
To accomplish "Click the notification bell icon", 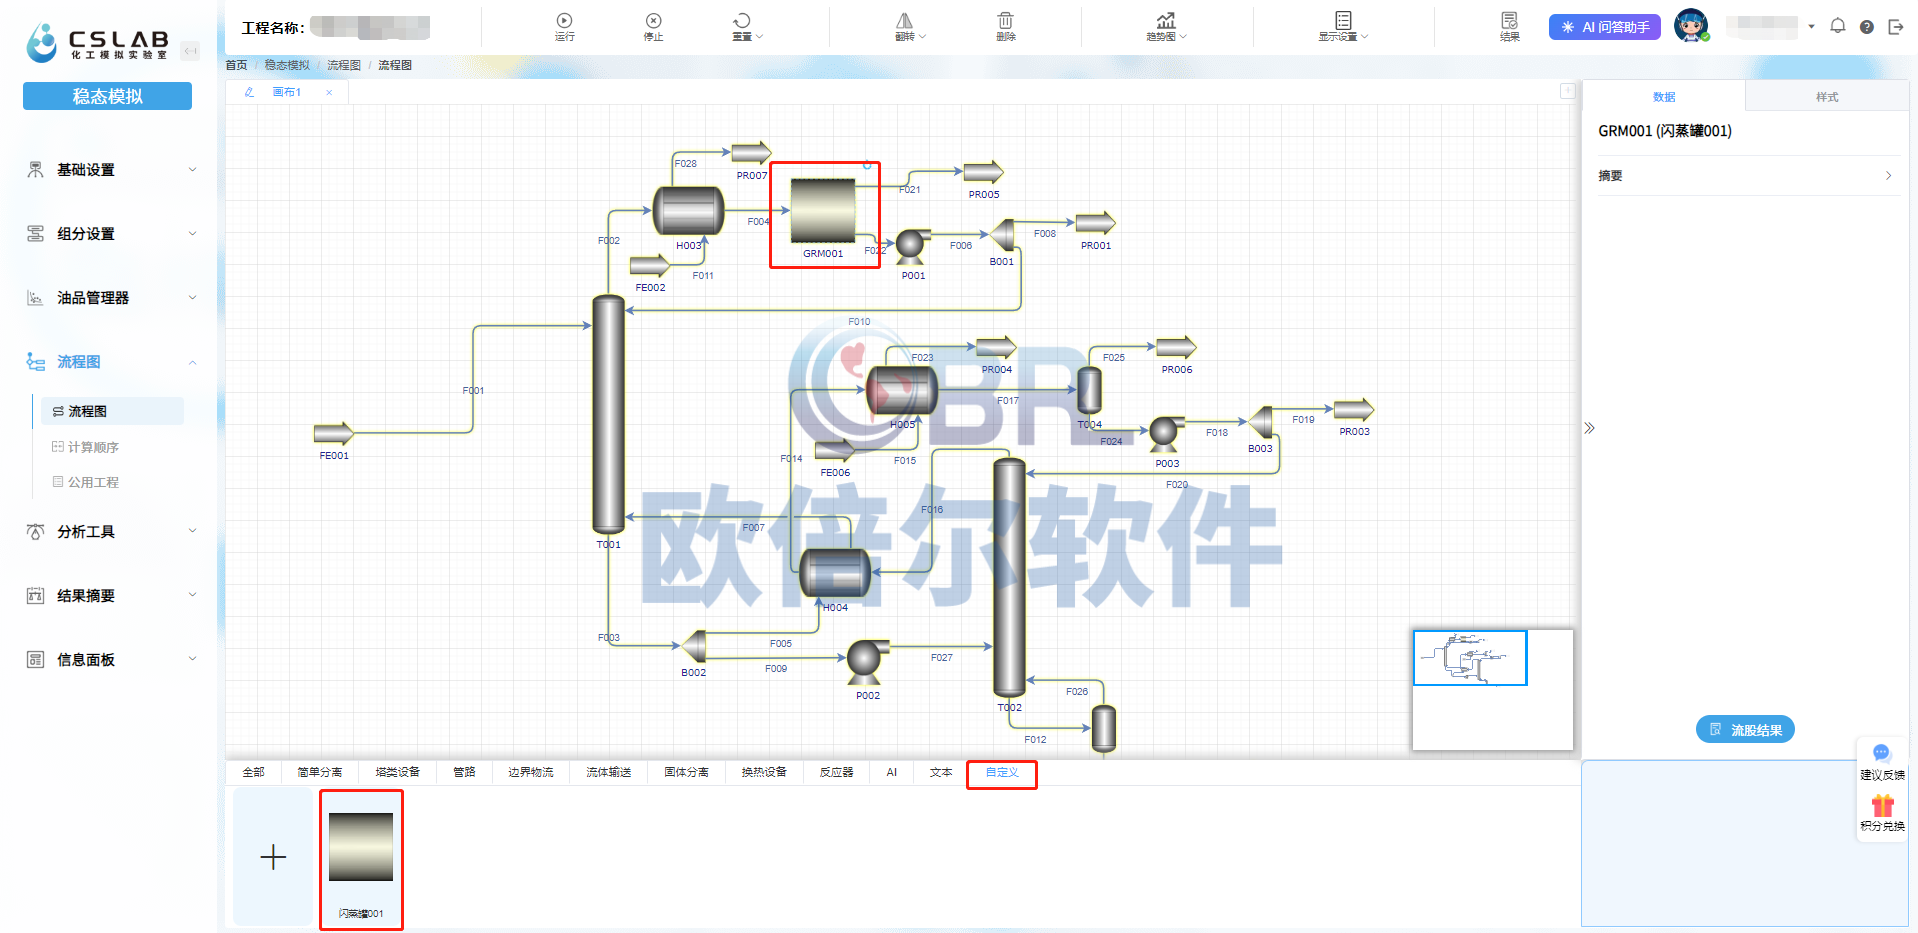I will pyautogui.click(x=1837, y=26).
